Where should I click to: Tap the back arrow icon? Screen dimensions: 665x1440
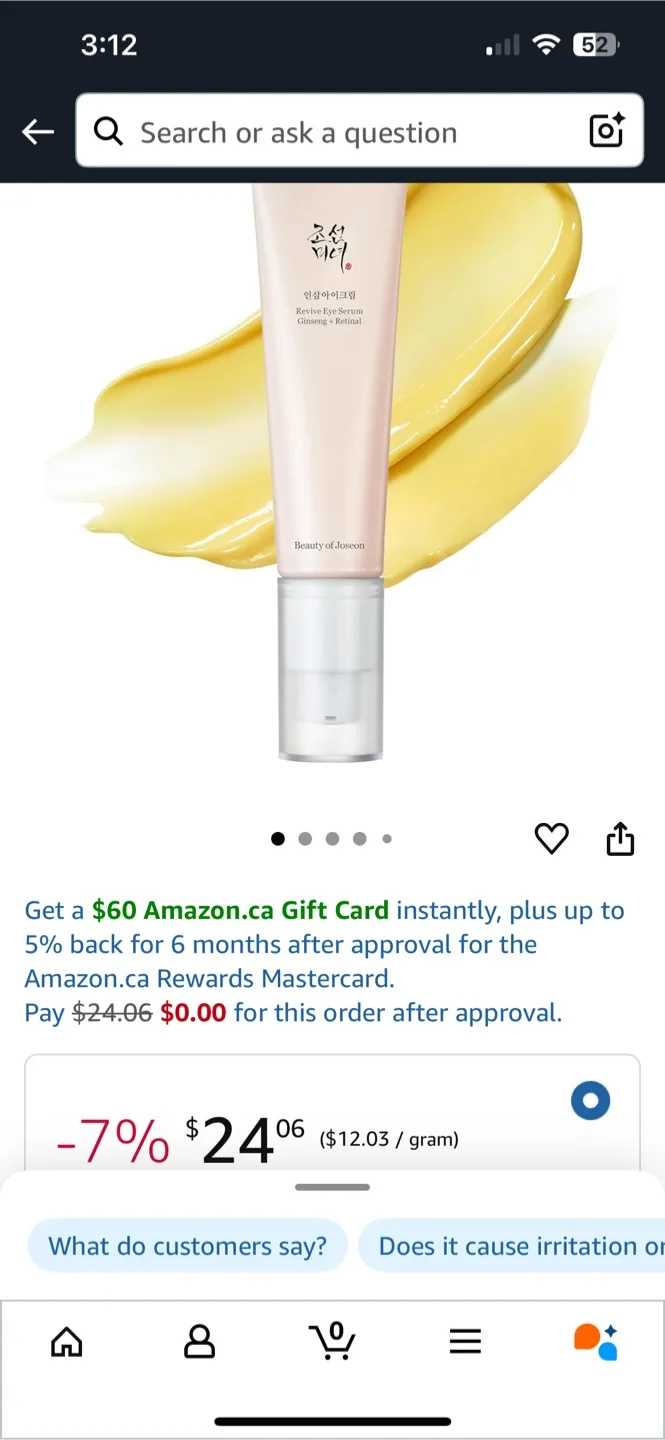[x=38, y=132]
